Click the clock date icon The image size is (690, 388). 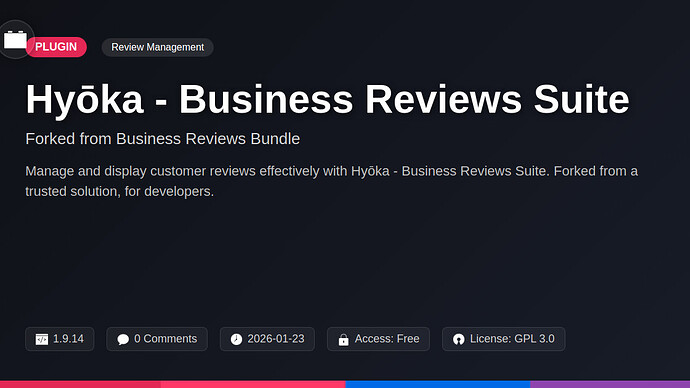[x=236, y=339]
